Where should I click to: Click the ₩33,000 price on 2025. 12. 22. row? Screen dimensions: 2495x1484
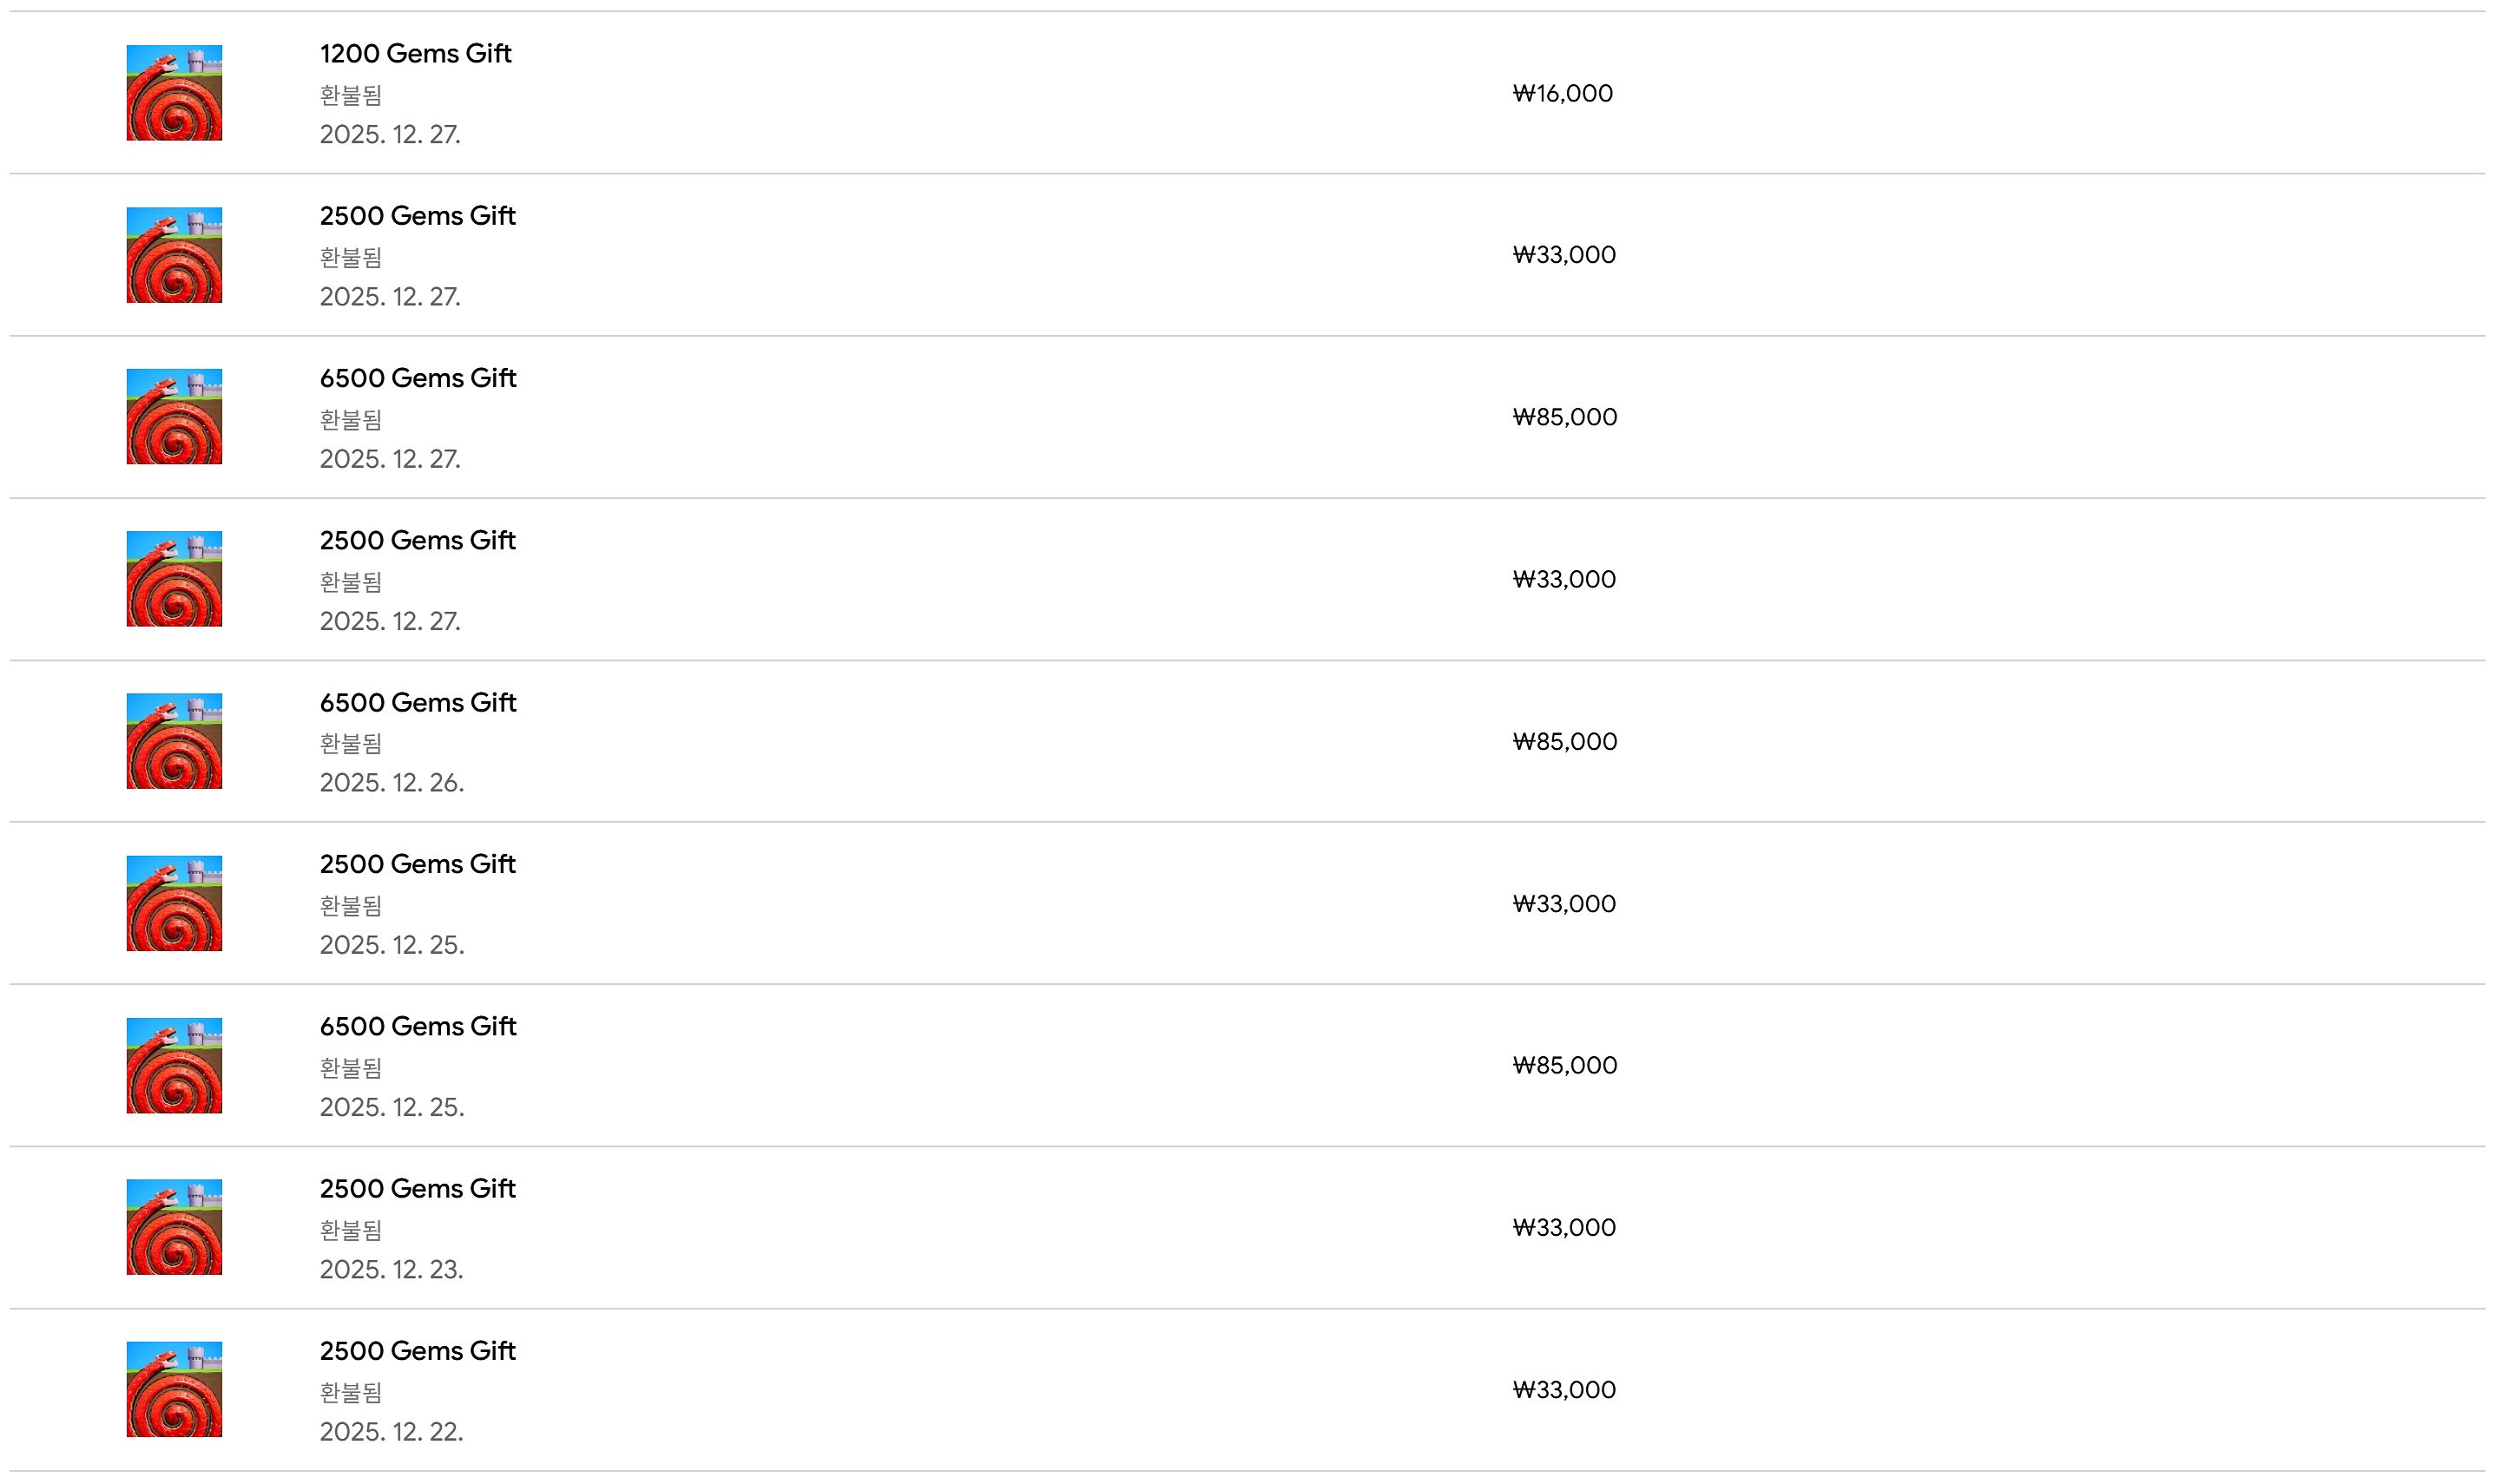tap(1564, 1389)
